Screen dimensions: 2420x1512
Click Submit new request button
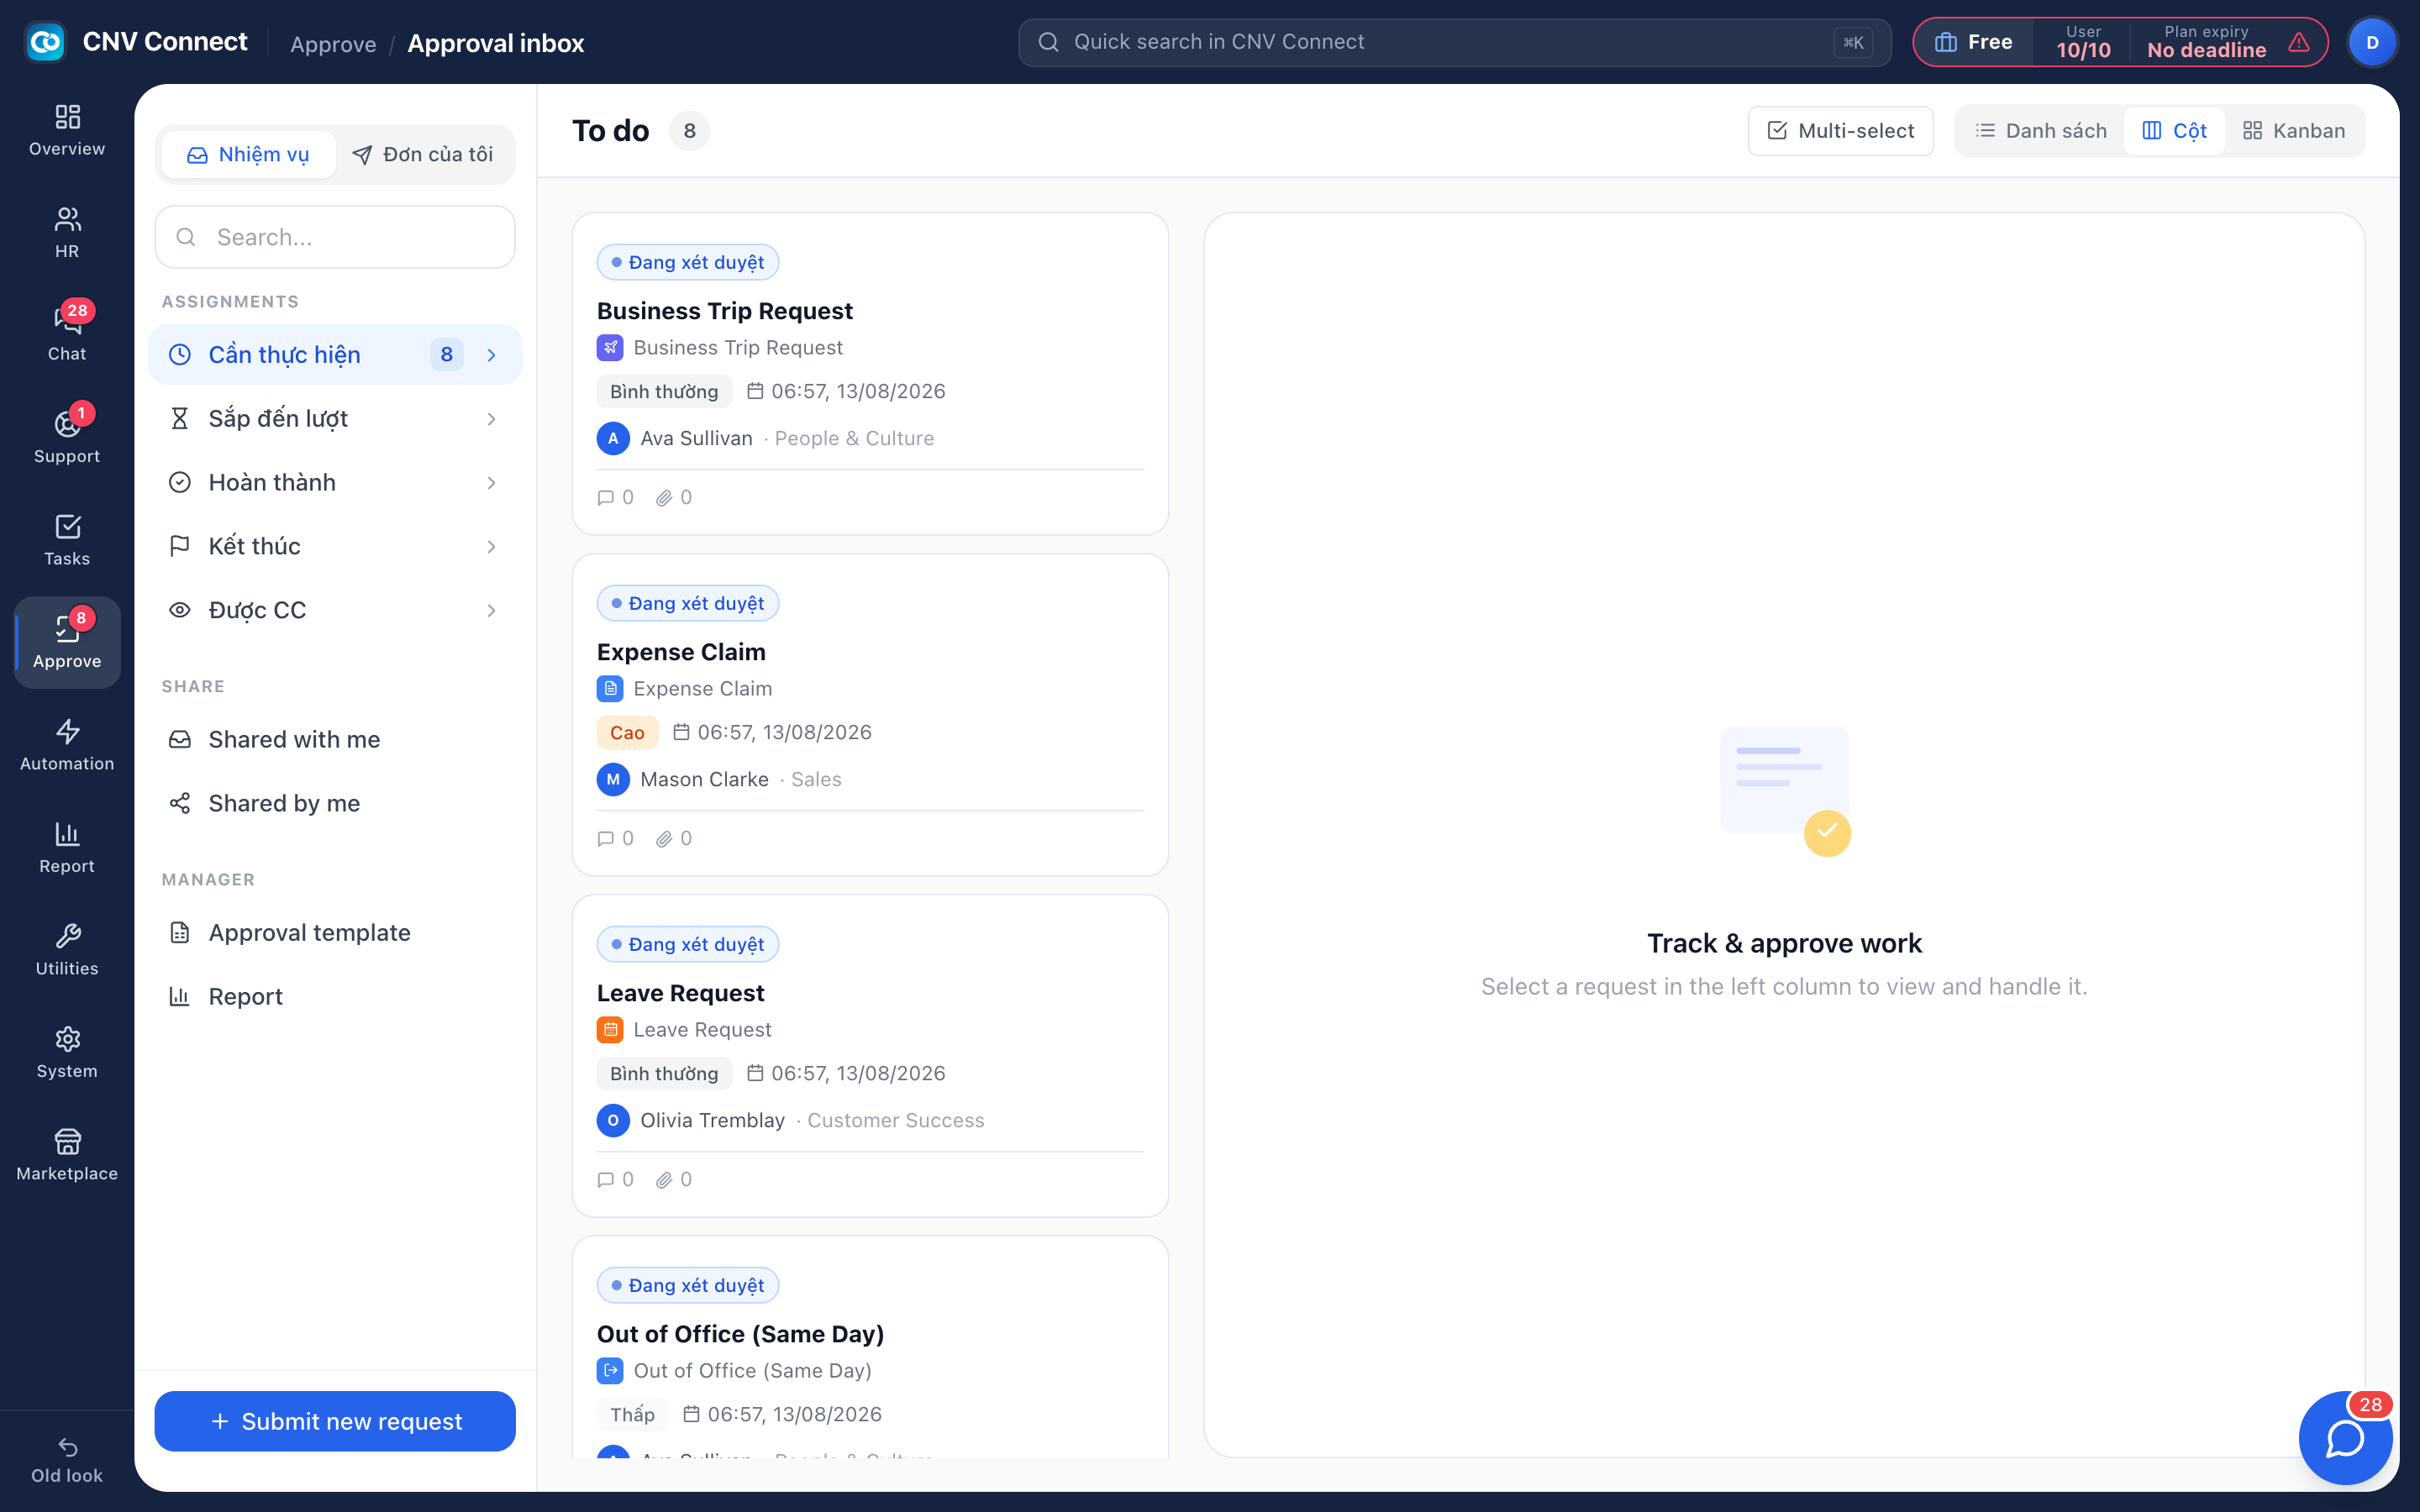pos(335,1421)
